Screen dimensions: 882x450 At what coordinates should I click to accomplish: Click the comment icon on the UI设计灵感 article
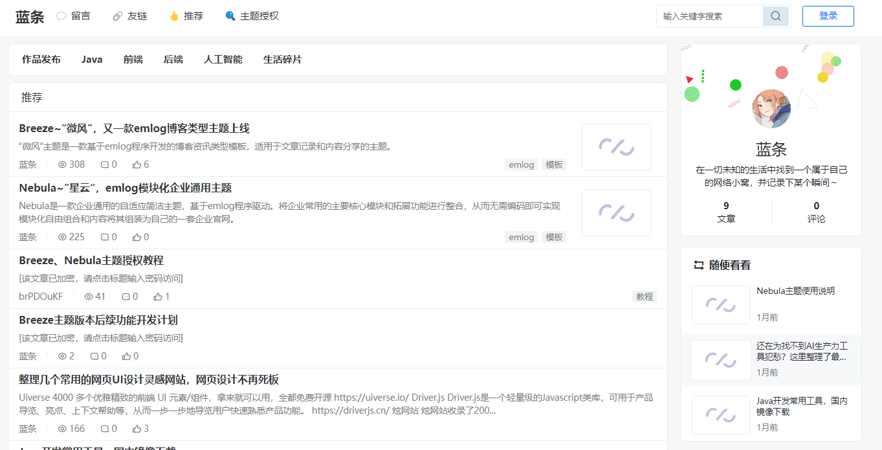pyautogui.click(x=105, y=429)
